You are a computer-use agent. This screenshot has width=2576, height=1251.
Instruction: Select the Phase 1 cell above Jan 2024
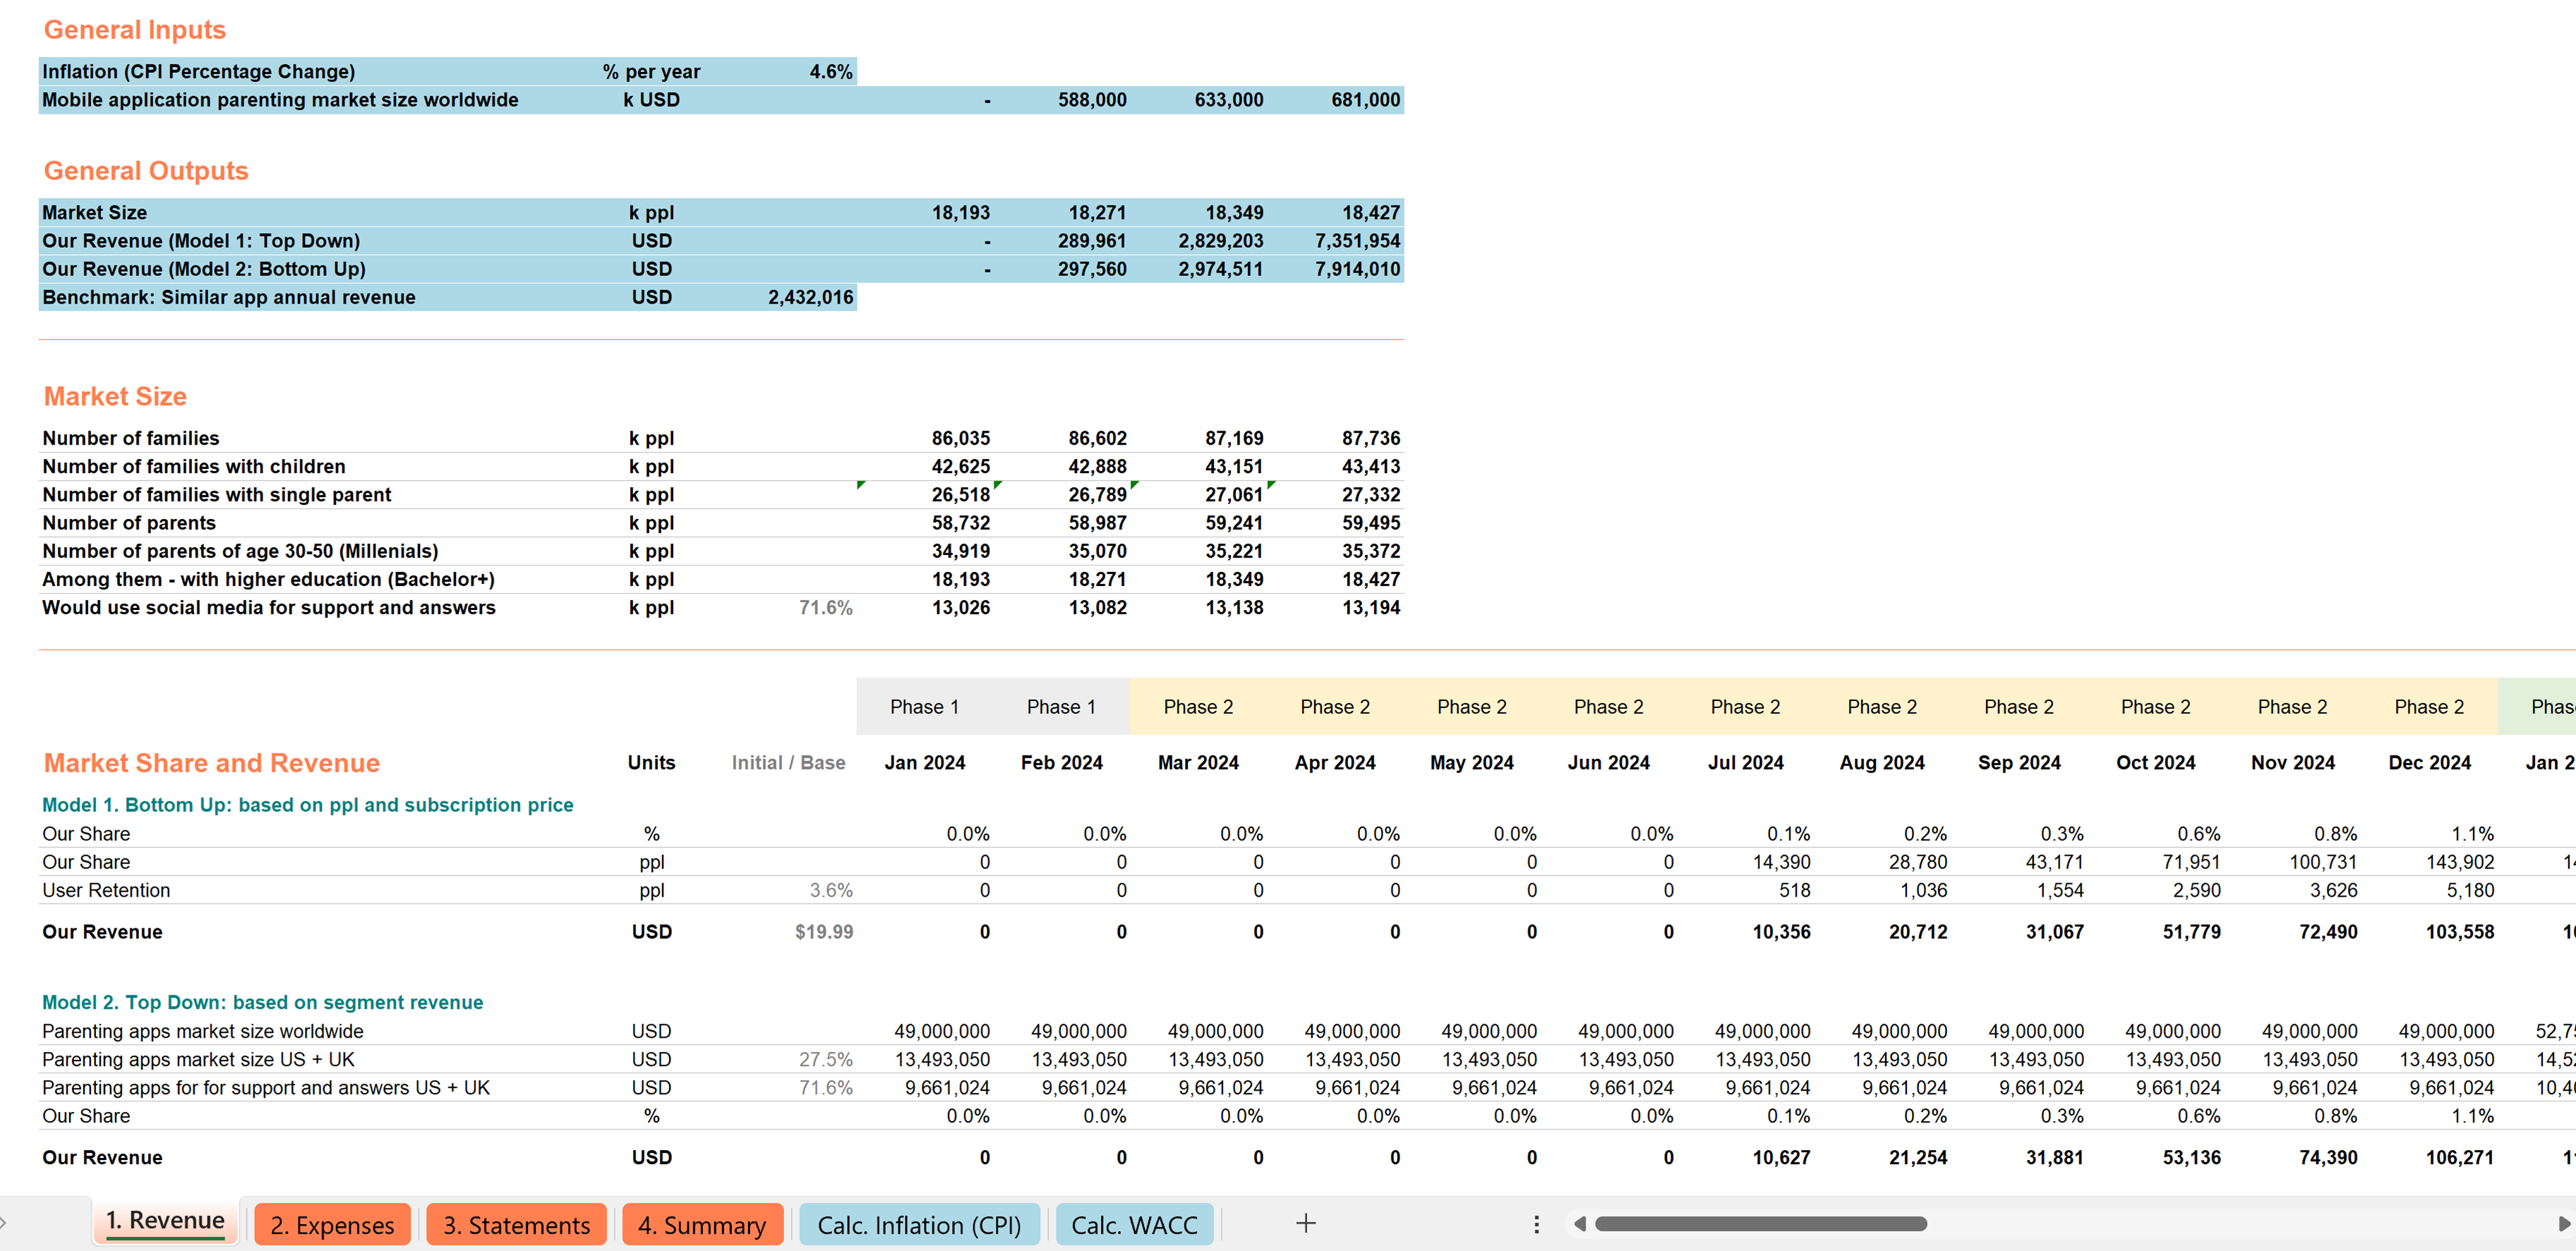pos(925,707)
